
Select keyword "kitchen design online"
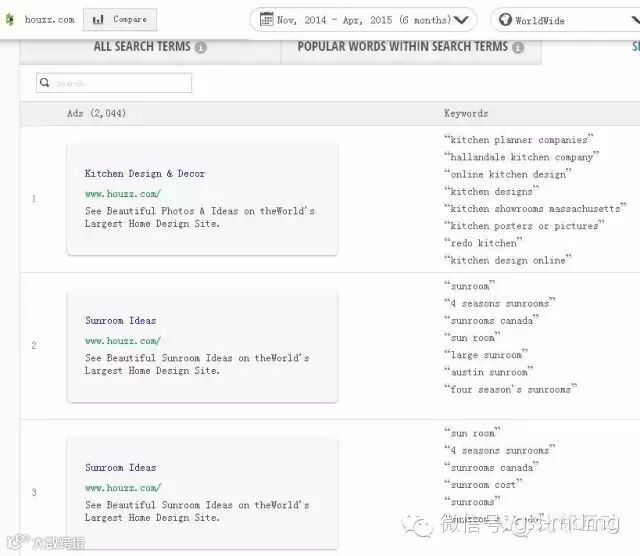click(x=508, y=260)
